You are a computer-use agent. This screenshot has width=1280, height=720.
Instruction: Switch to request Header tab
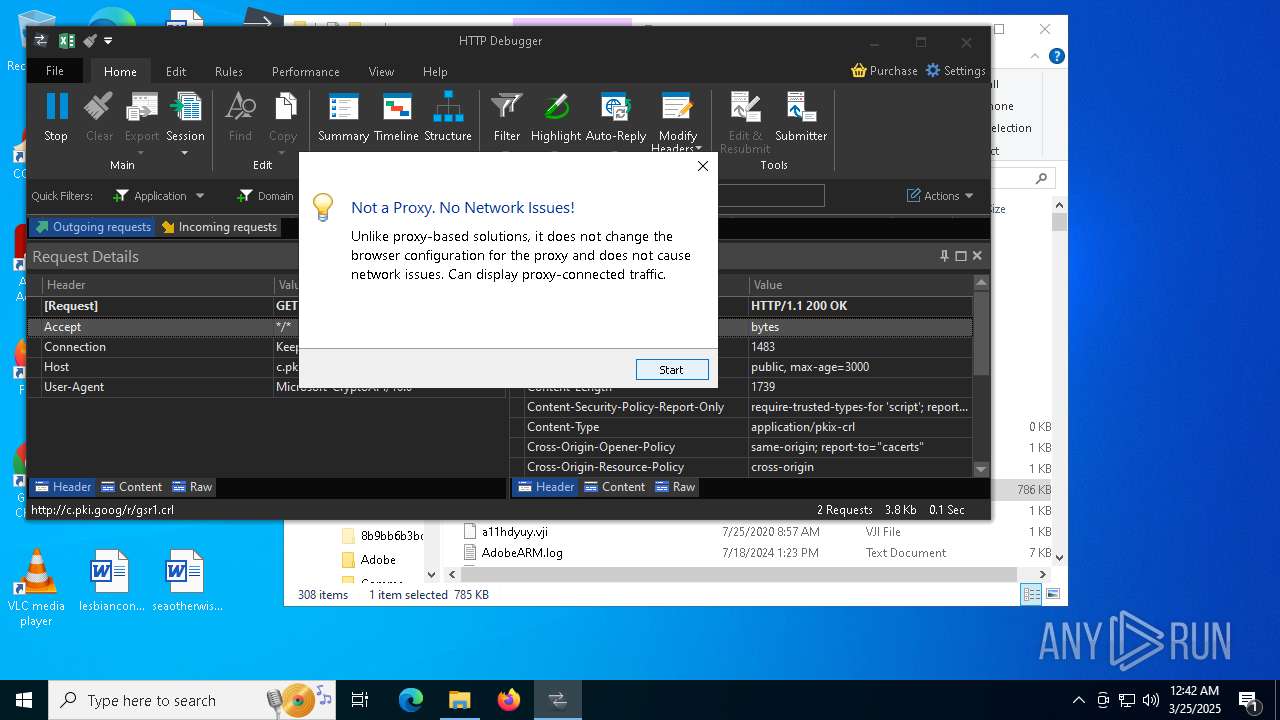(62, 487)
